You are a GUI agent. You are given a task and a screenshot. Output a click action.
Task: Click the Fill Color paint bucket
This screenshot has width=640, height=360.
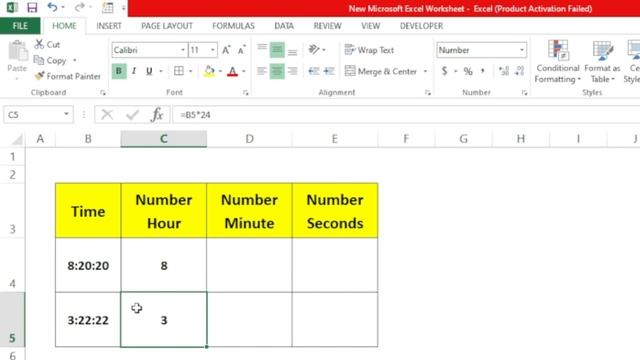[x=209, y=71]
